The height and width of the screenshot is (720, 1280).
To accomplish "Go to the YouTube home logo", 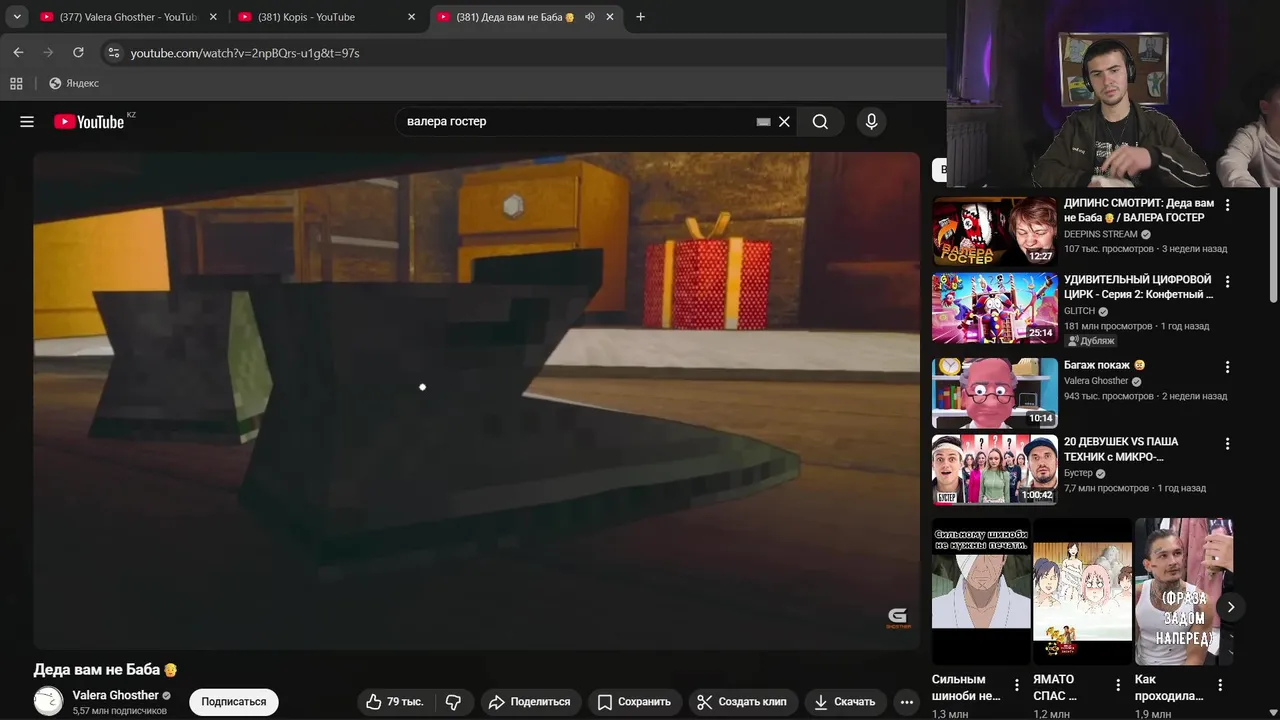I will 90,122.
